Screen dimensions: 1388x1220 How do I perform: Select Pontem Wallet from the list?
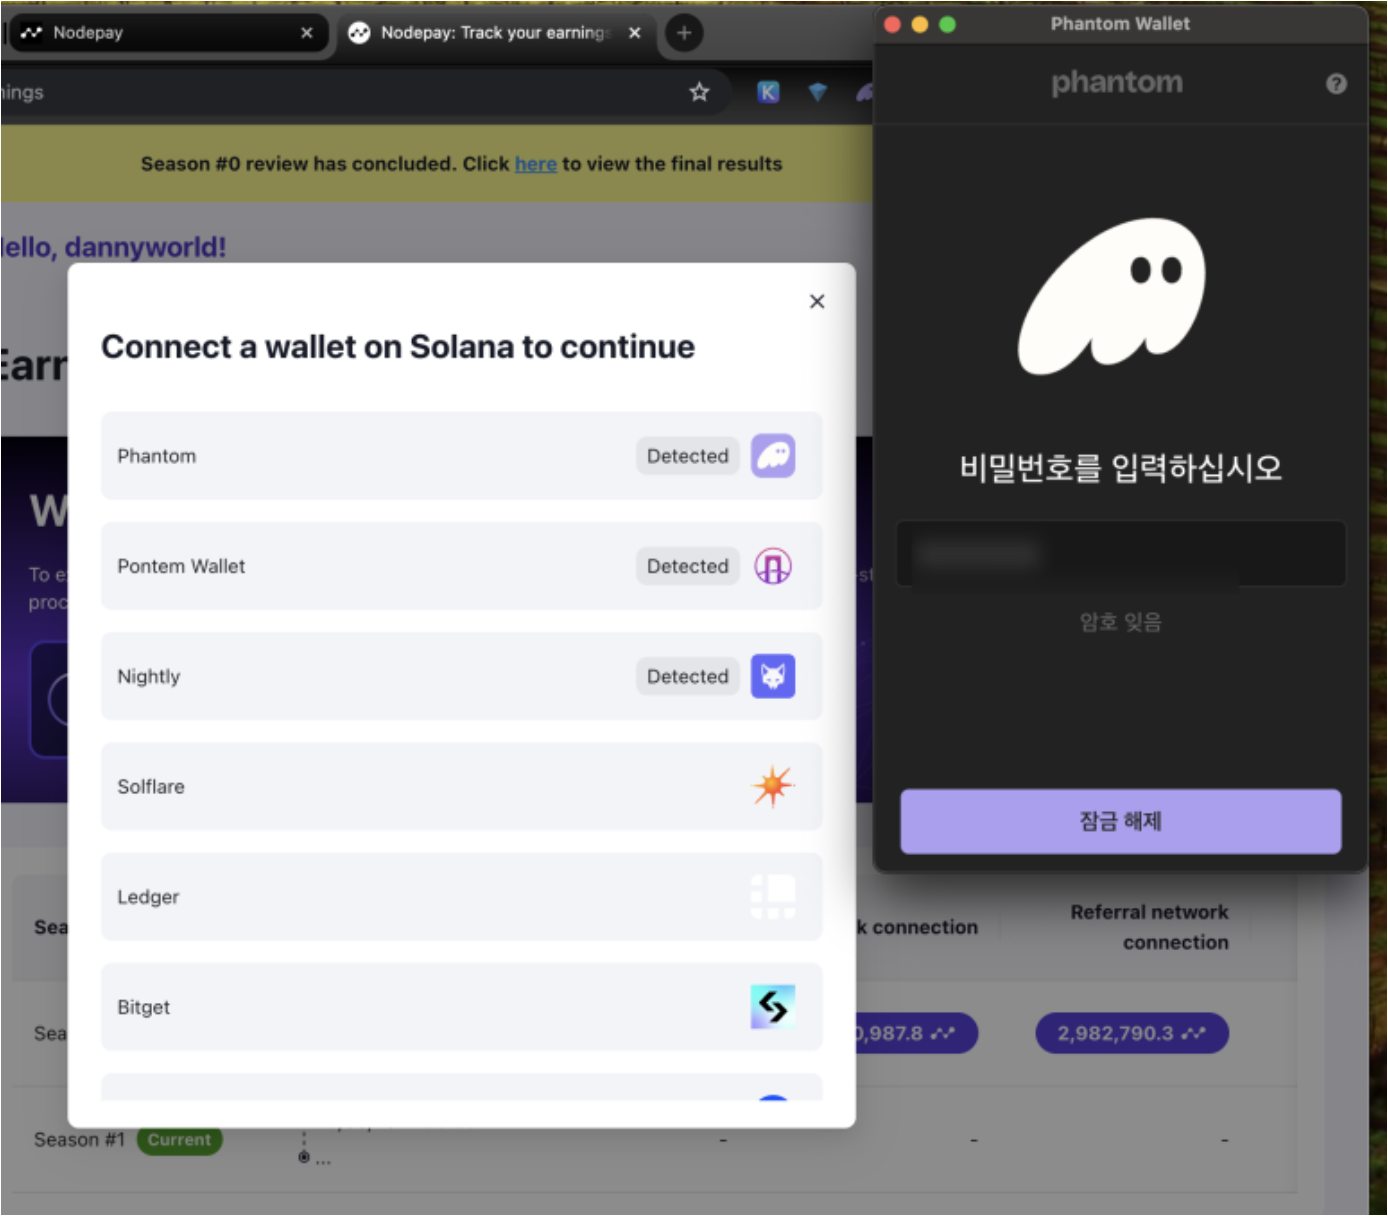461,566
